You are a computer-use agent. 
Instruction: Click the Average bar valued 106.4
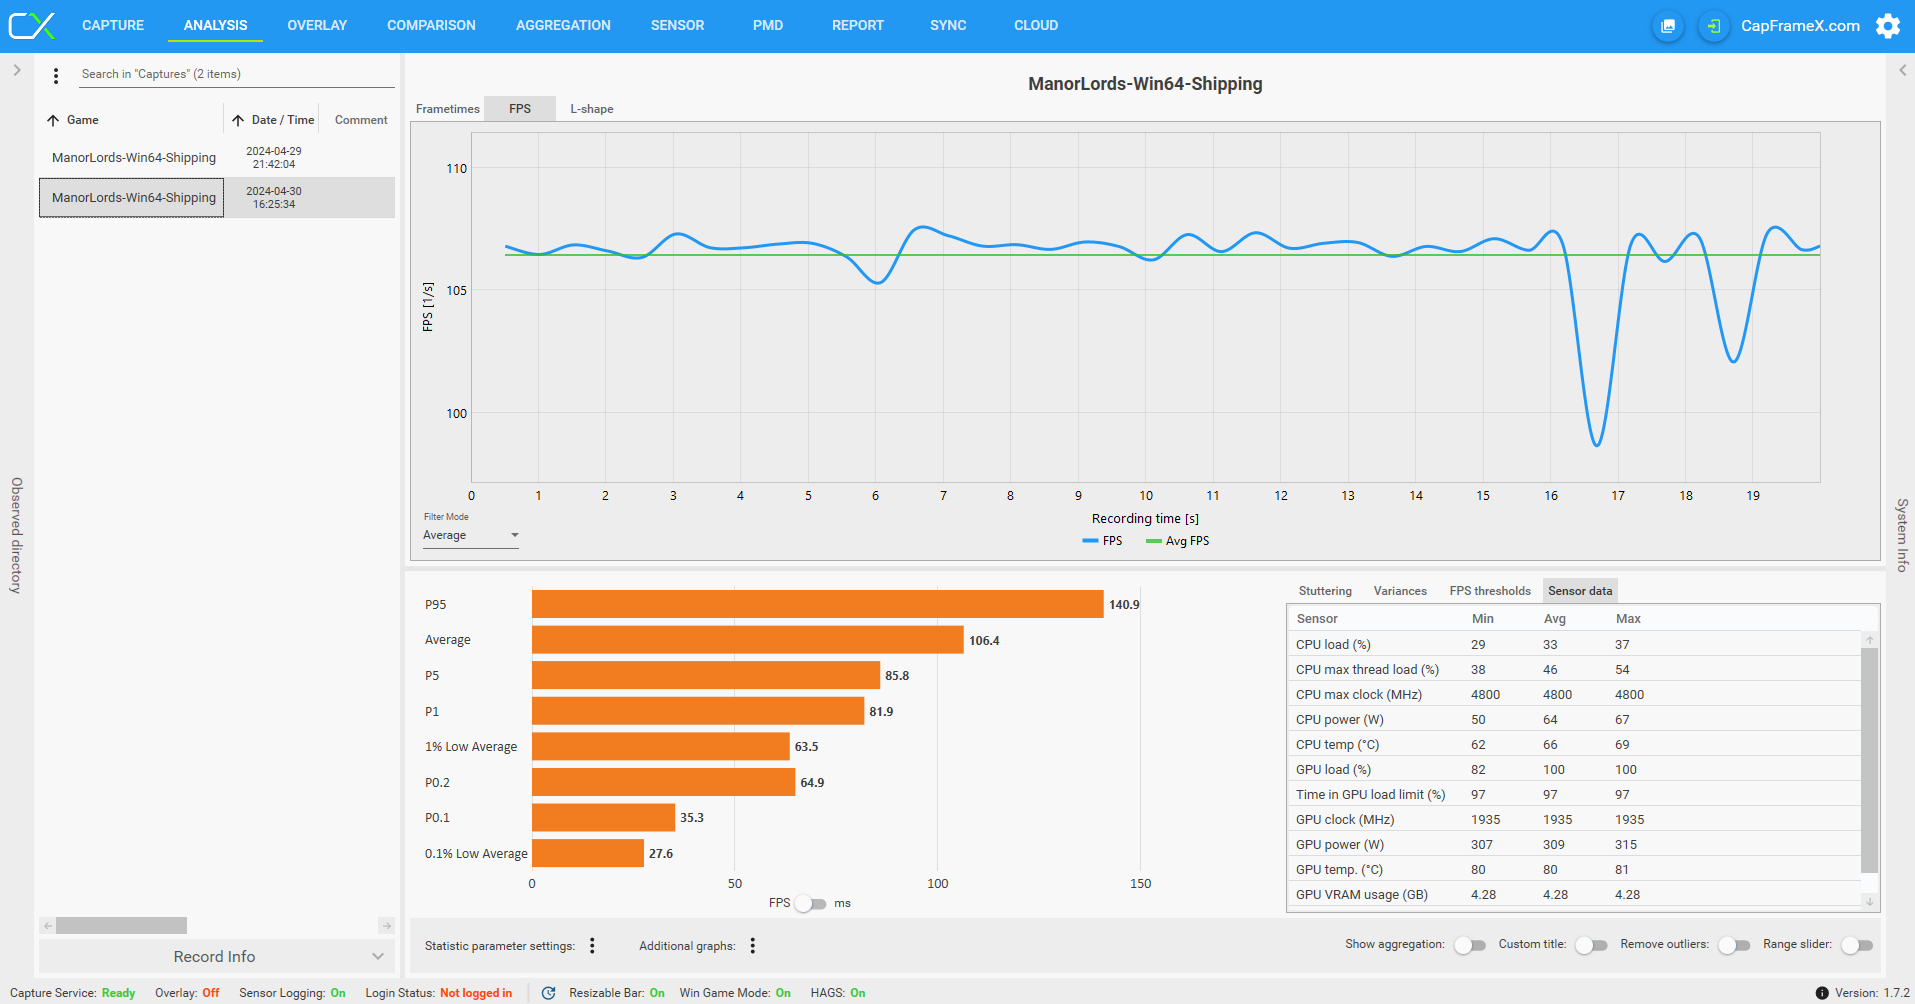(x=748, y=640)
